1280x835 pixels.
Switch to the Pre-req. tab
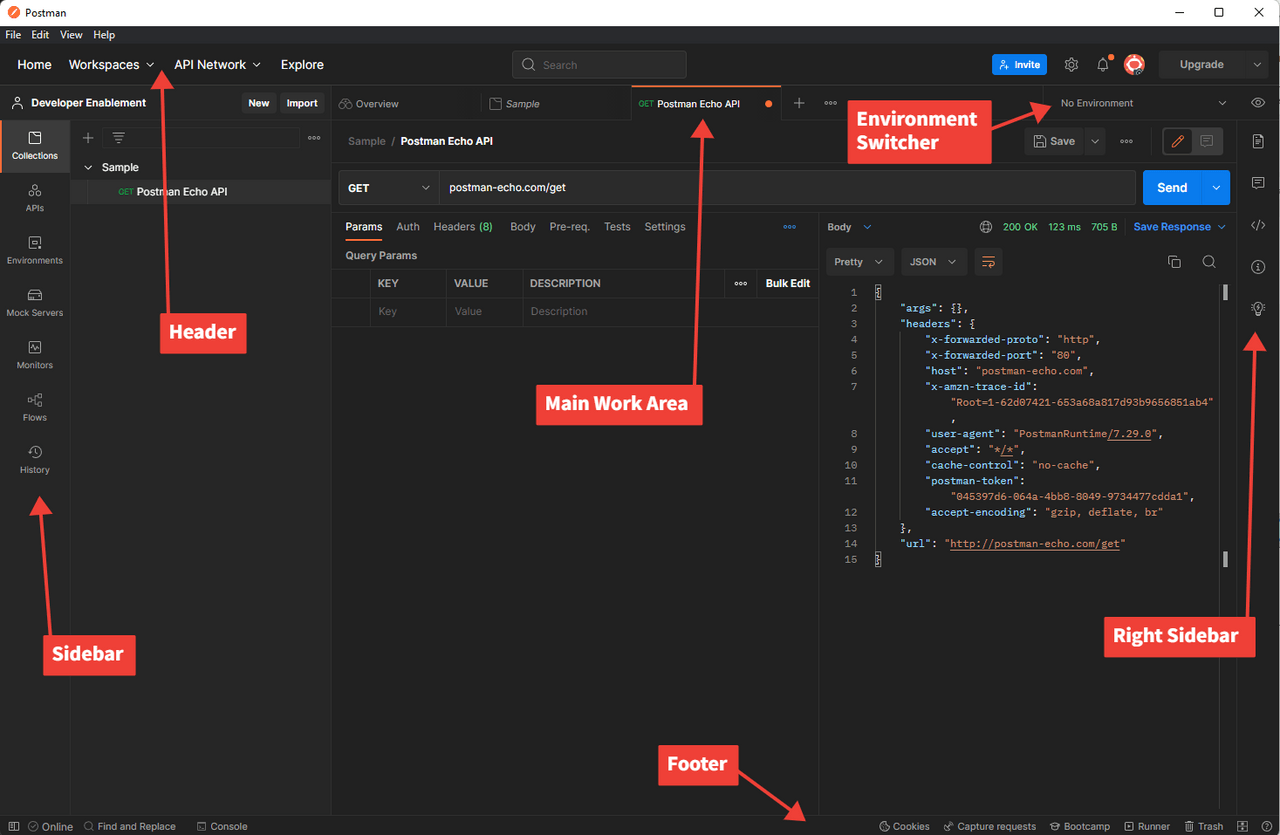point(570,227)
